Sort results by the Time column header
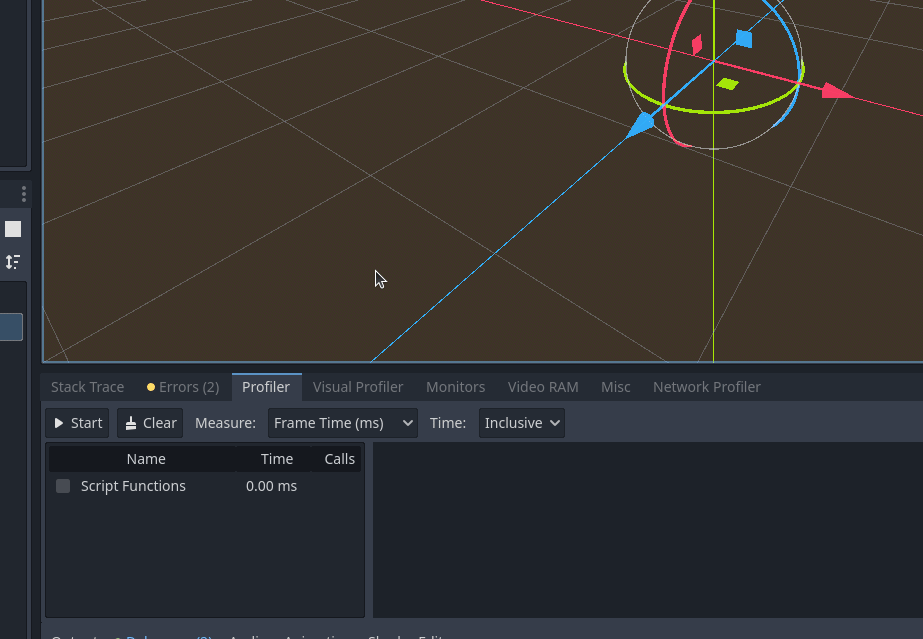This screenshot has width=923, height=639. pyautogui.click(x=277, y=458)
